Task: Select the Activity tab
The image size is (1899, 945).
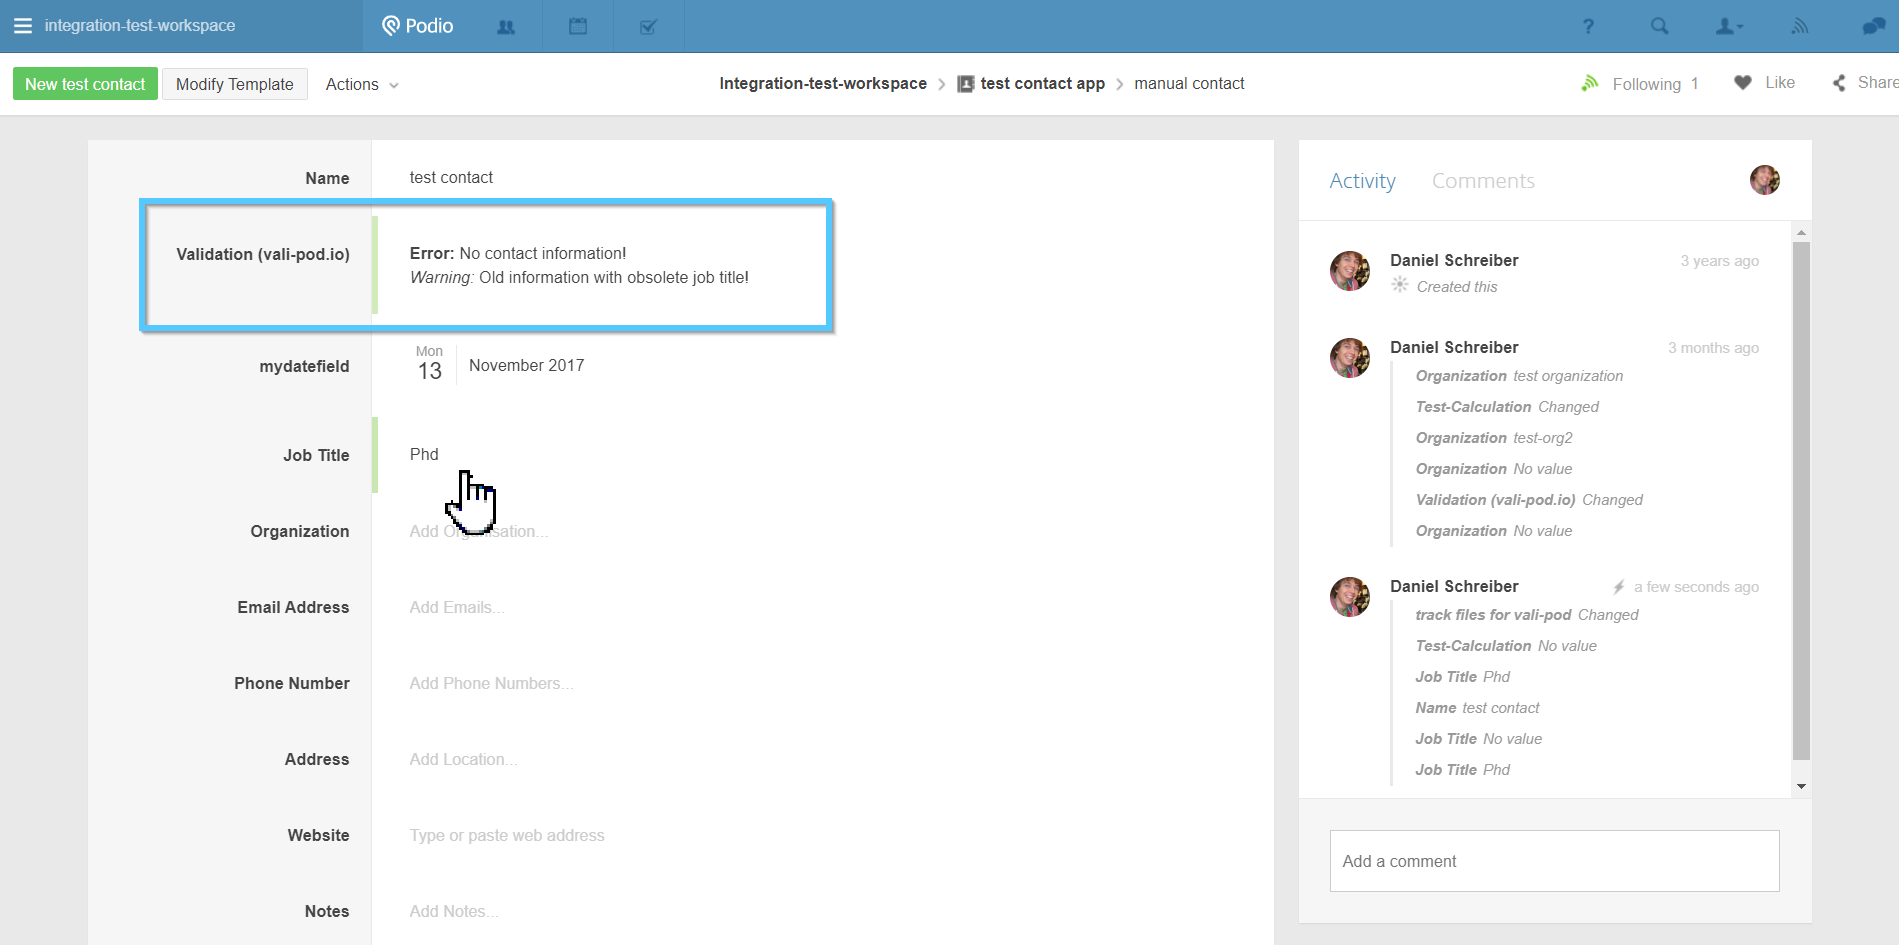Action: tap(1362, 181)
